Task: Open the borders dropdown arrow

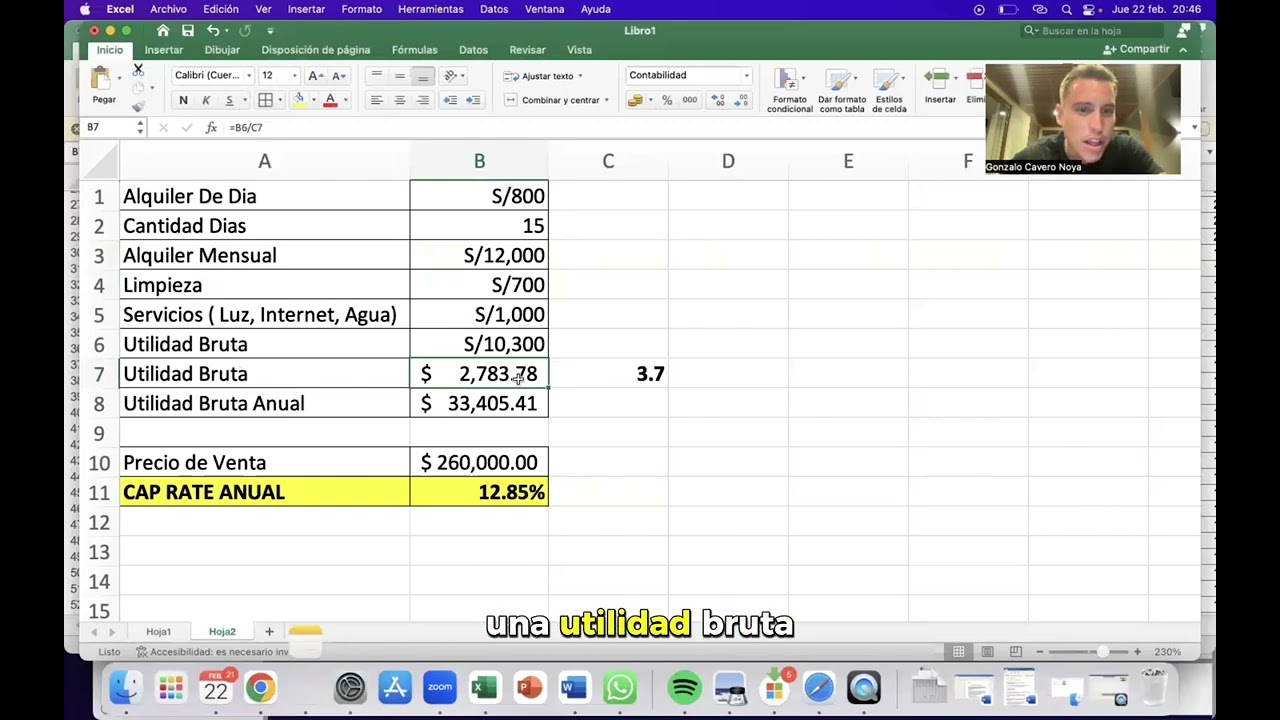Action: coord(280,100)
